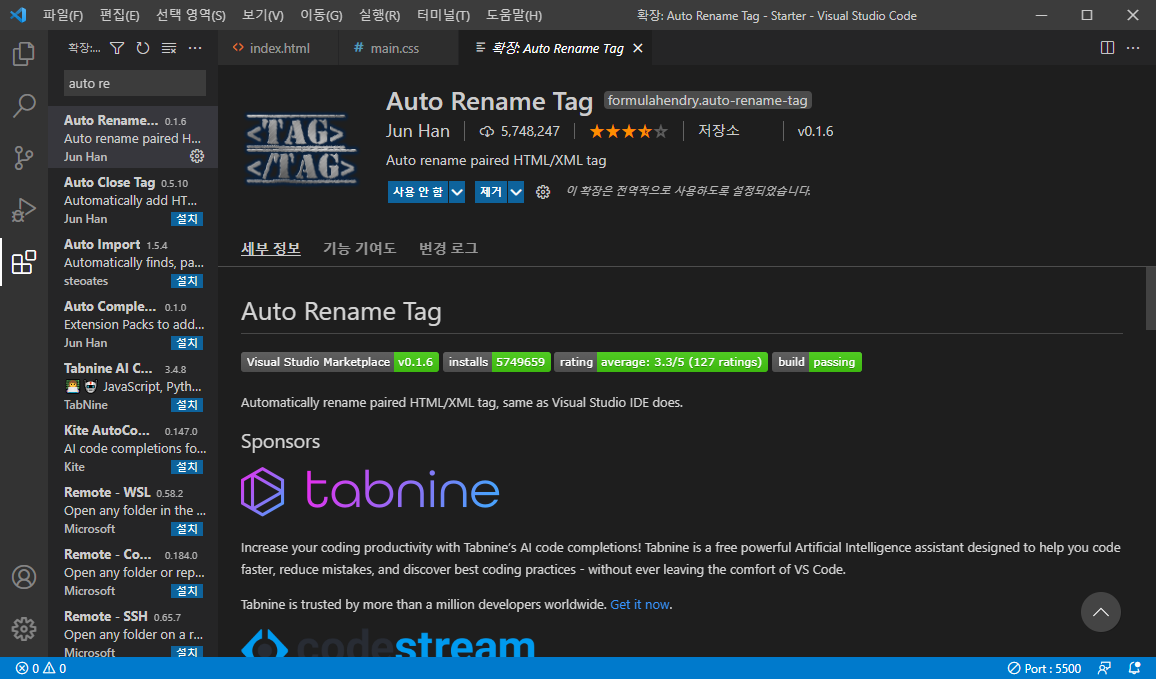The image size is (1156, 679).
Task: Clear extensions search results icon
Action: [169, 48]
